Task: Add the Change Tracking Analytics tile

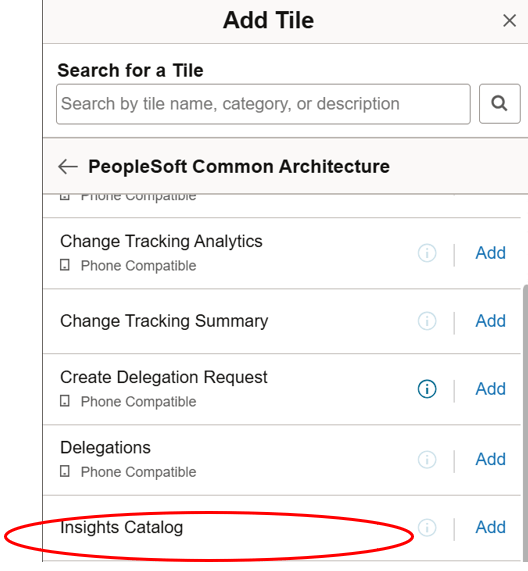Action: [x=490, y=253]
